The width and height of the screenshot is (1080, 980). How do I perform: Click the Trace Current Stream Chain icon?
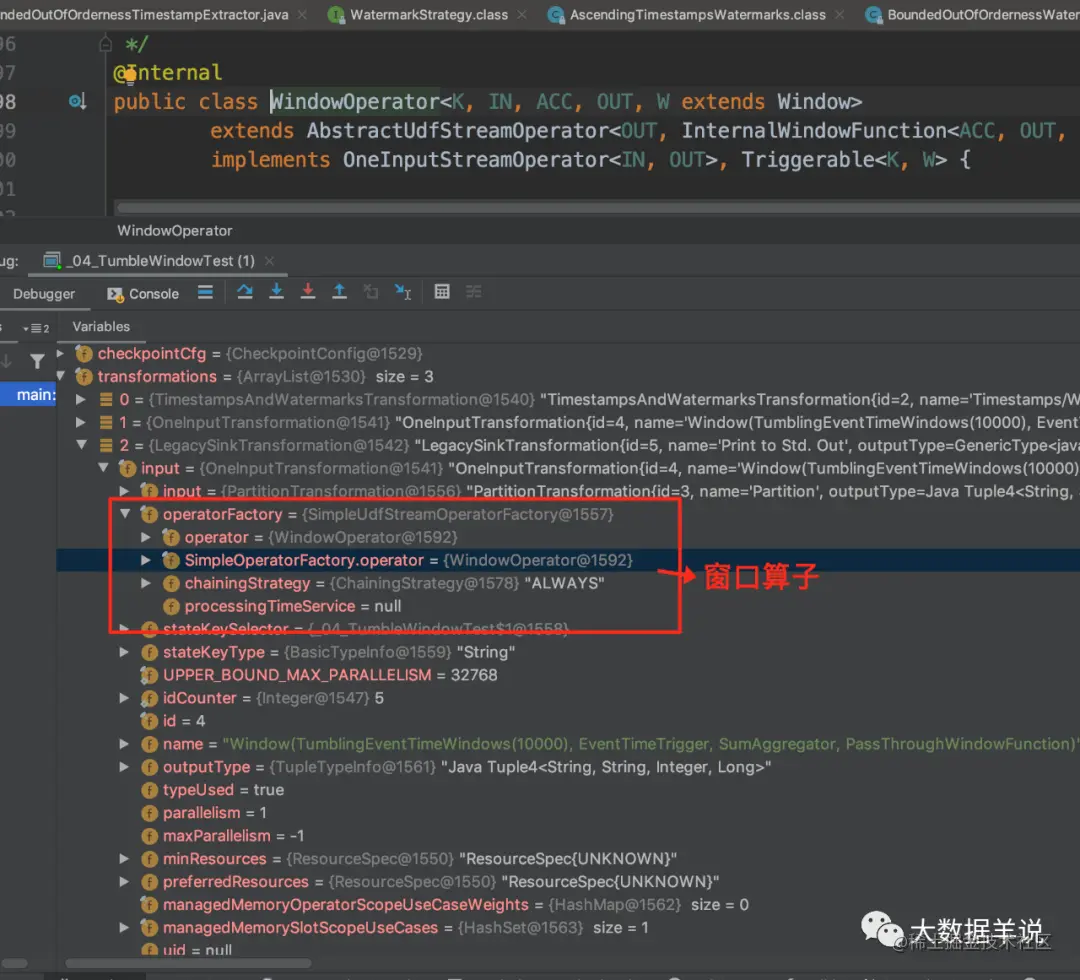pos(474,292)
